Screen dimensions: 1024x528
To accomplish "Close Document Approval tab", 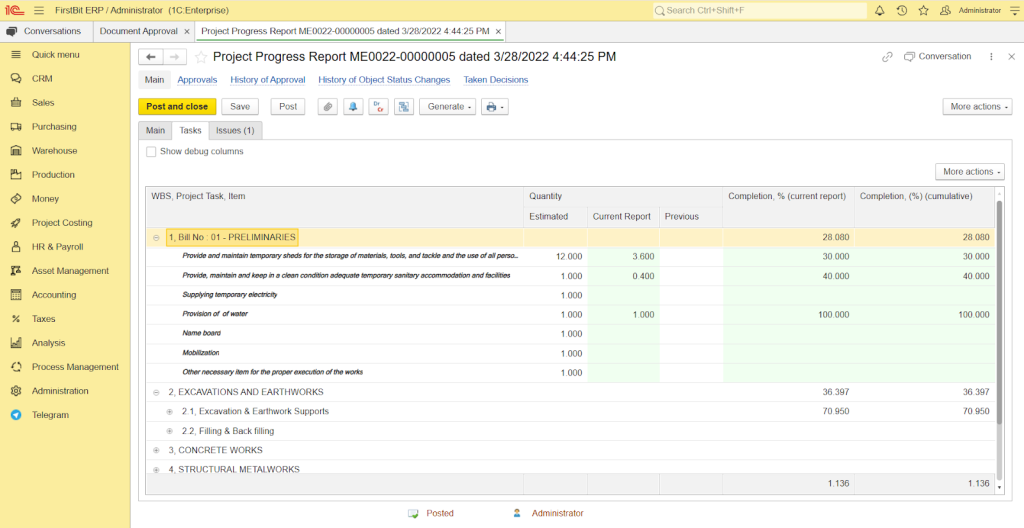I will (187, 31).
